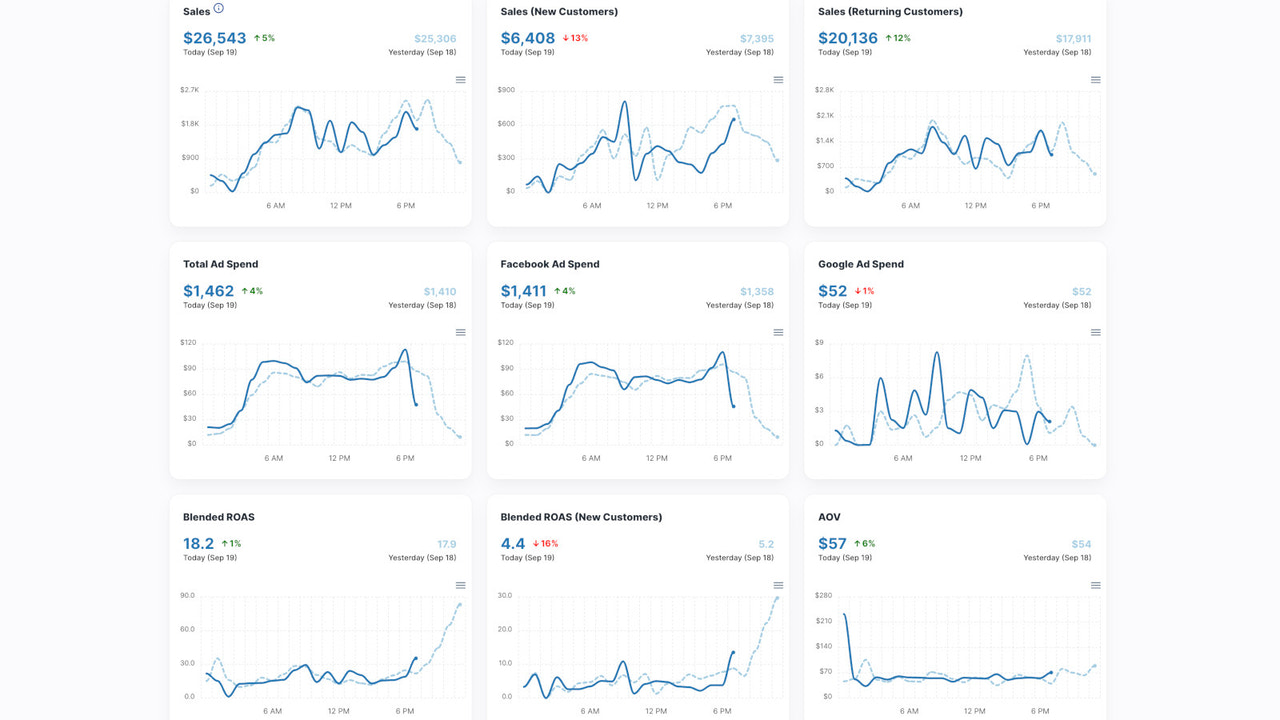Open the Blended ROAS (New Customers) menu icon
The image size is (1280, 720).
778,585
